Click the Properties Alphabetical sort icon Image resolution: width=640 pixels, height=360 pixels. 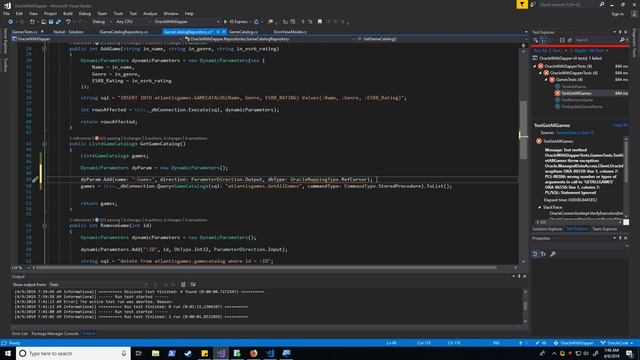click(x=543, y=254)
